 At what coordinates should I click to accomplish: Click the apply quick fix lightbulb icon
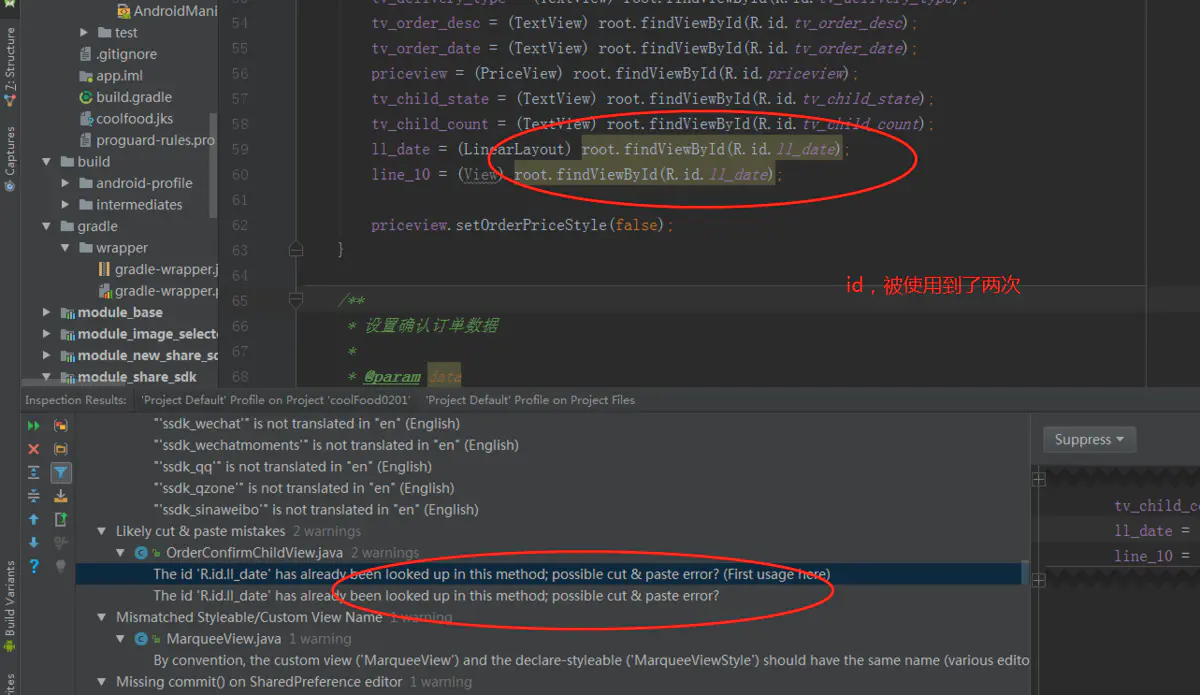click(x=61, y=566)
